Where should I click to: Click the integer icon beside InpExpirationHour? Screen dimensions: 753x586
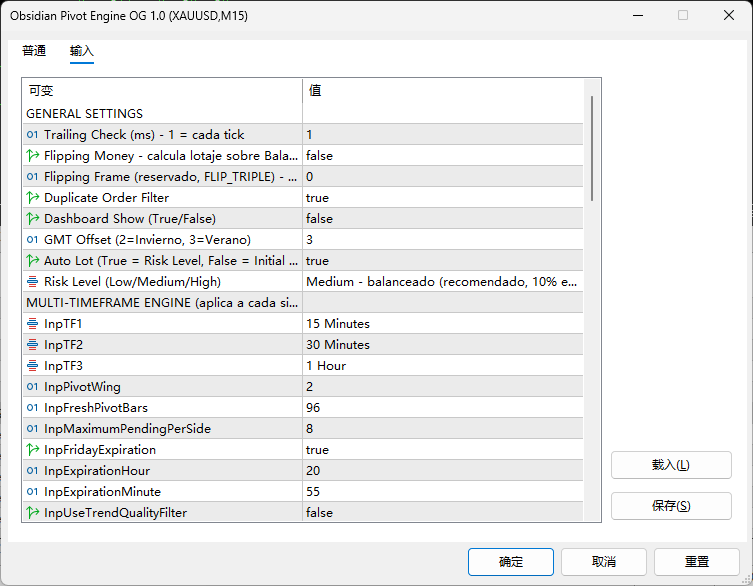[x=32, y=471]
